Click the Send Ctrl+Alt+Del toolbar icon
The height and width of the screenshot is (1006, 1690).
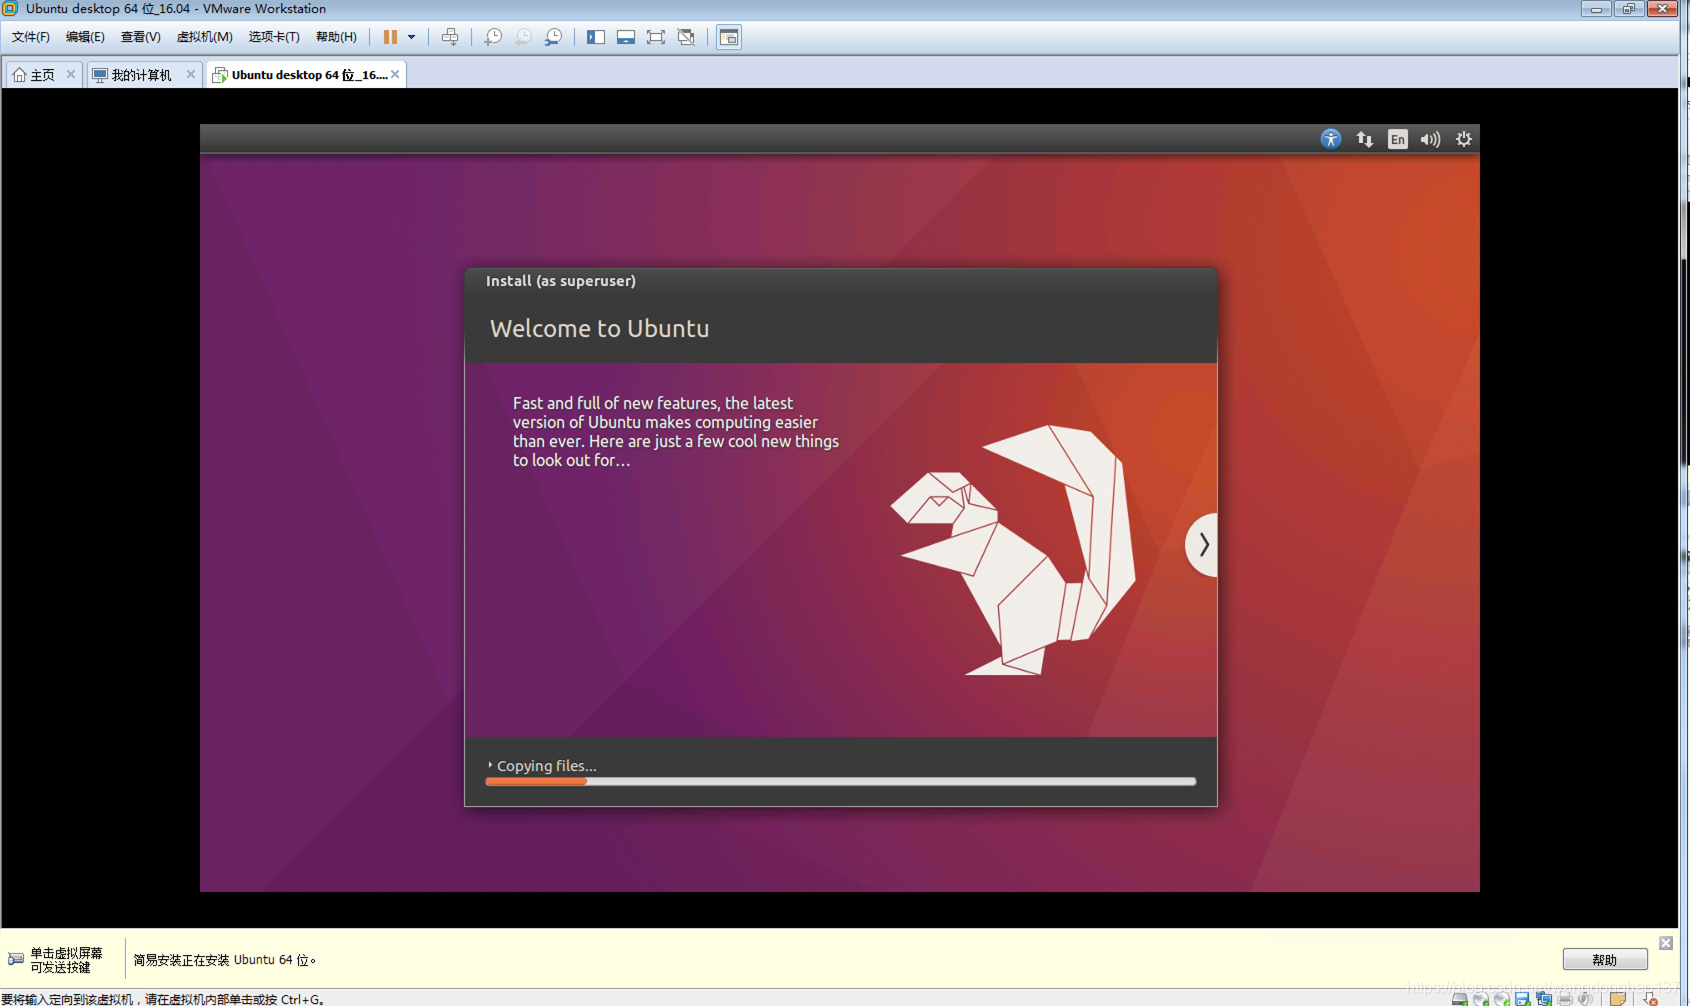[450, 37]
